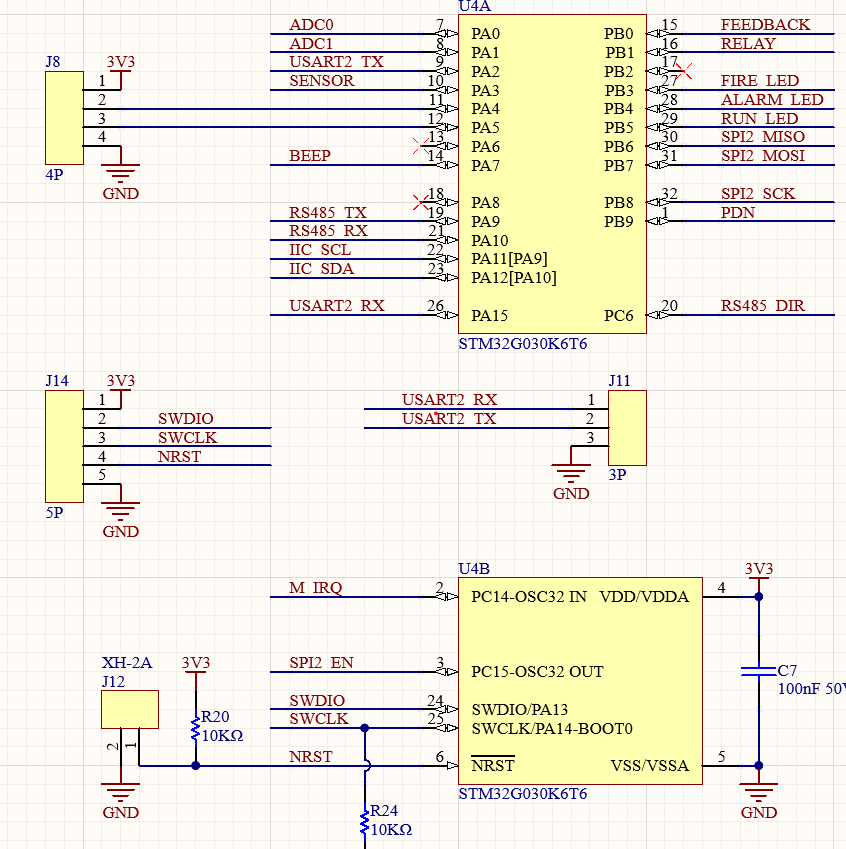Click the 10KΩ value of R24
Viewport: 846px width, 849px height.
pyautogui.click(x=392, y=830)
